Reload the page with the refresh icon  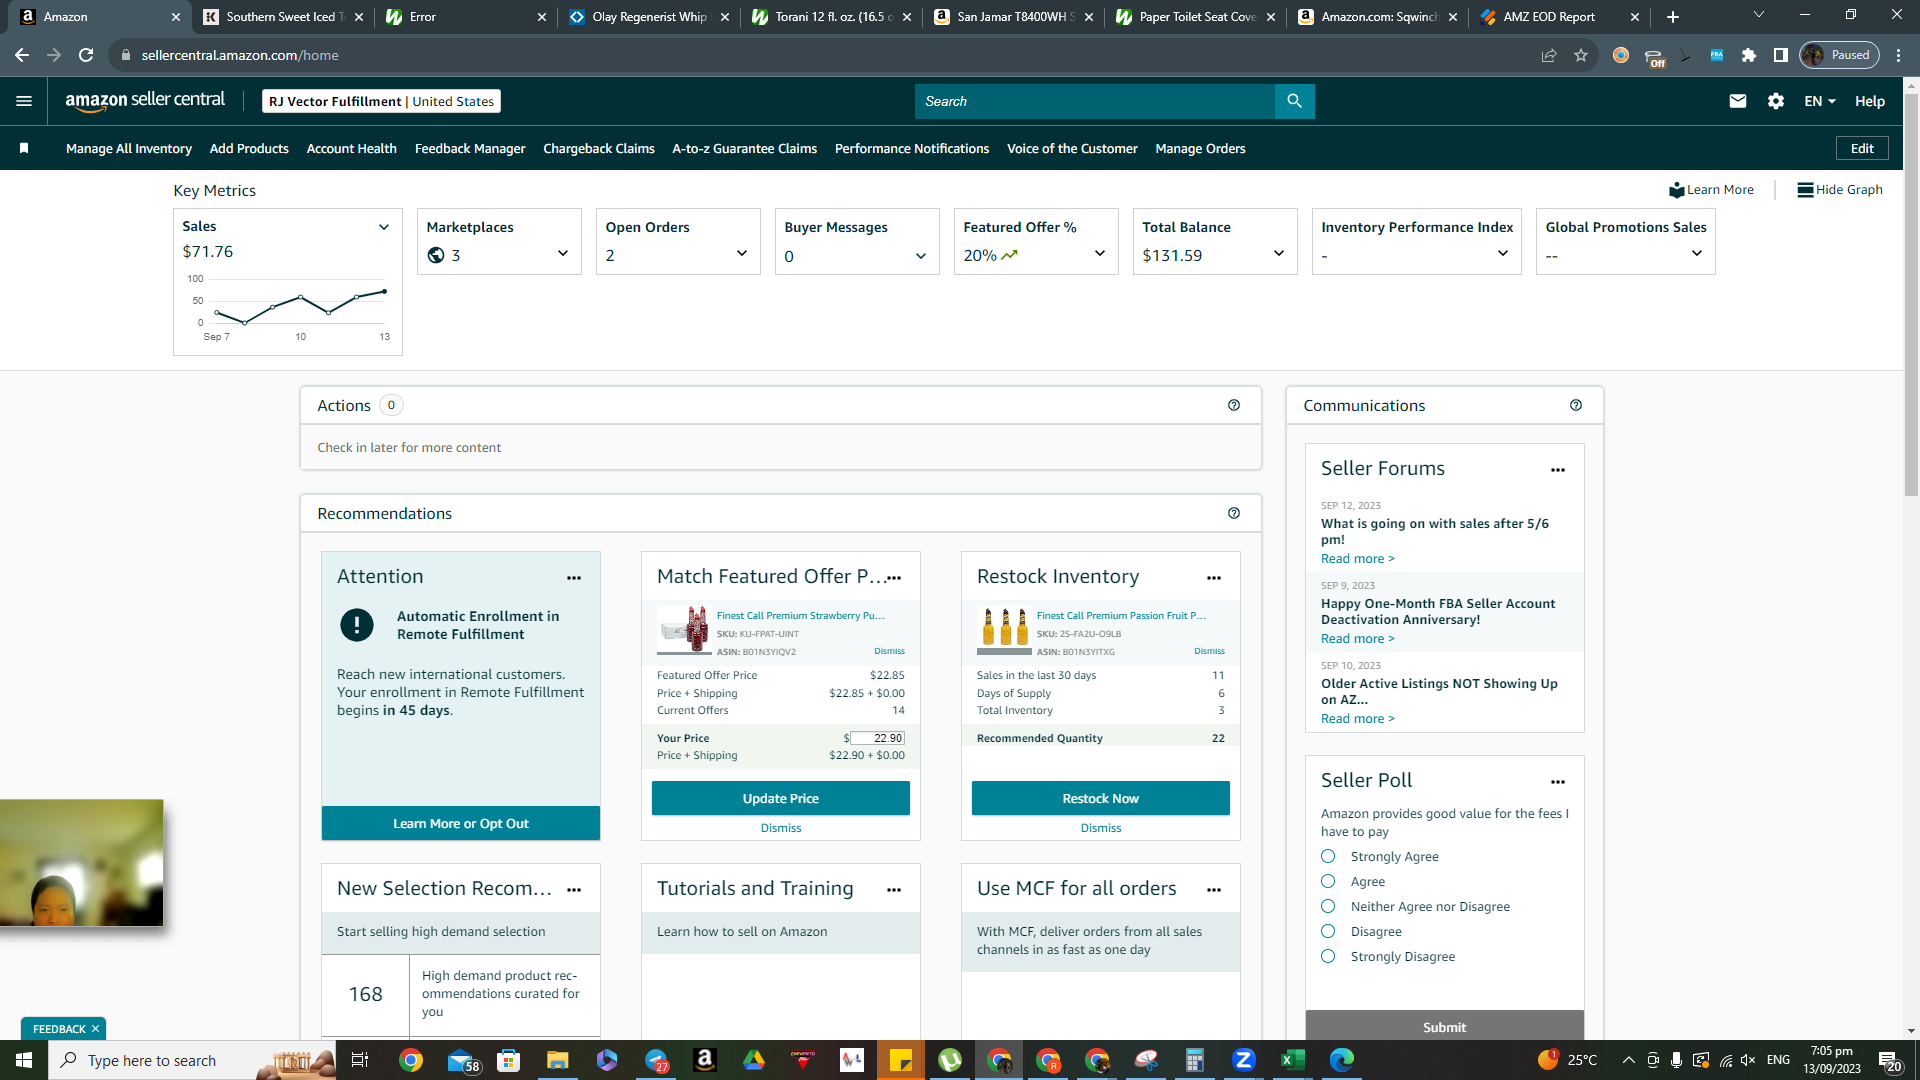[x=86, y=55]
